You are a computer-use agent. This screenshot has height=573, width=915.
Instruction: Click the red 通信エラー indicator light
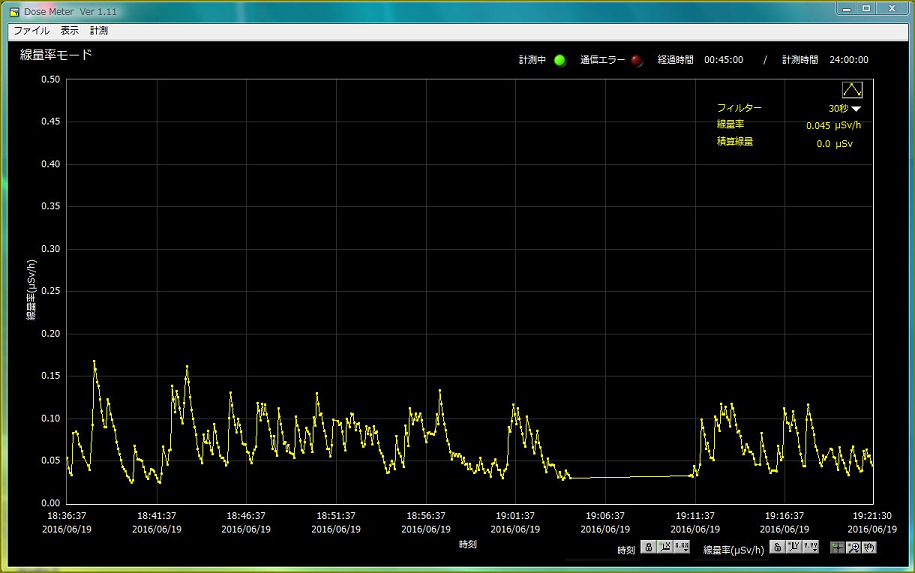point(637,60)
